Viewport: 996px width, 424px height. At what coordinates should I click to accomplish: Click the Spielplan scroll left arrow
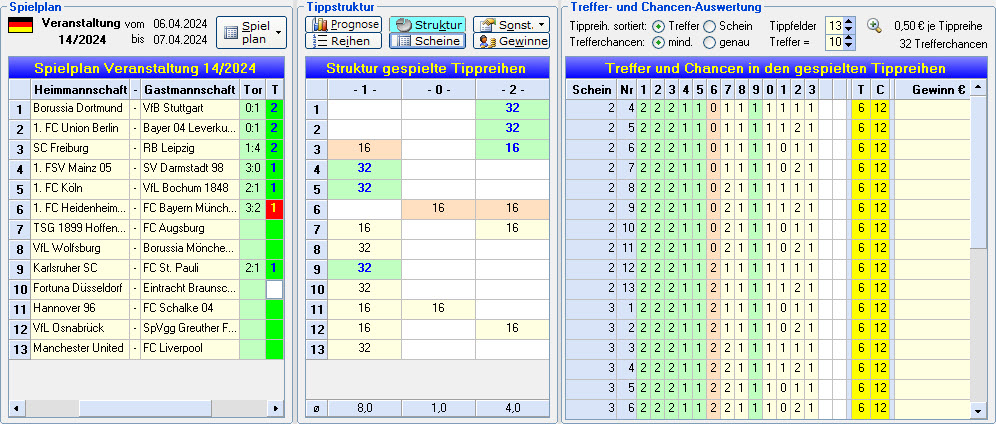(x=16, y=407)
